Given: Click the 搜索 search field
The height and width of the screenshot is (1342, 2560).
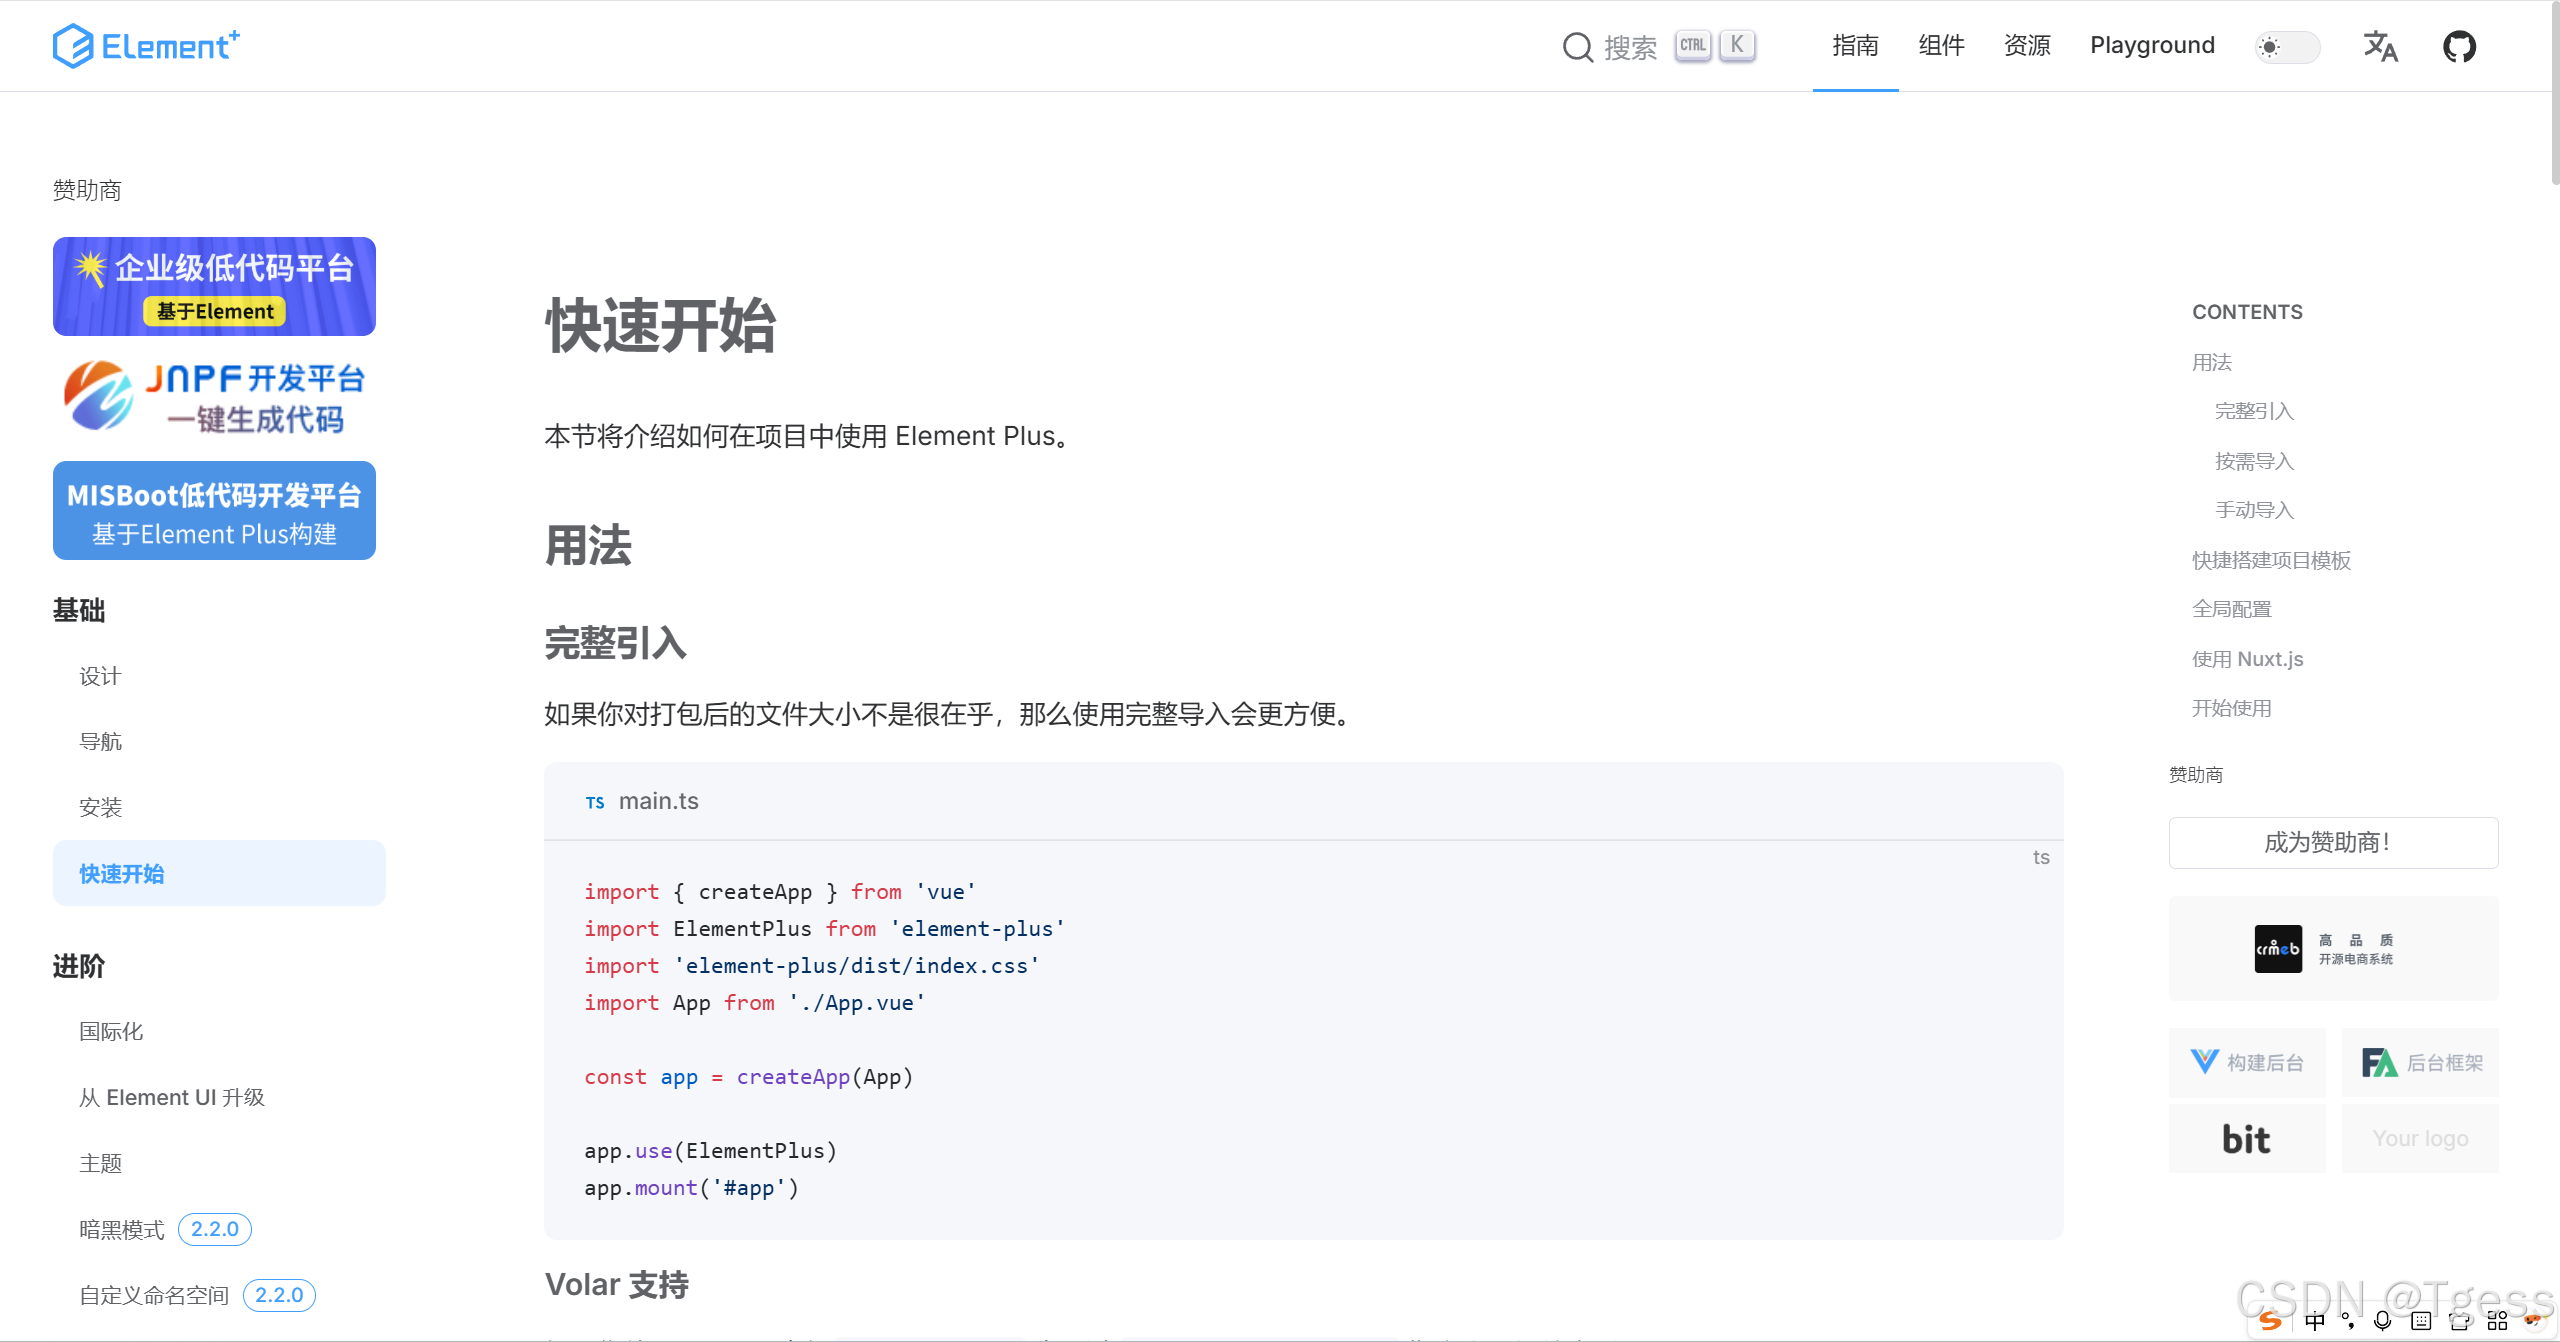Looking at the screenshot, I should (1659, 47).
